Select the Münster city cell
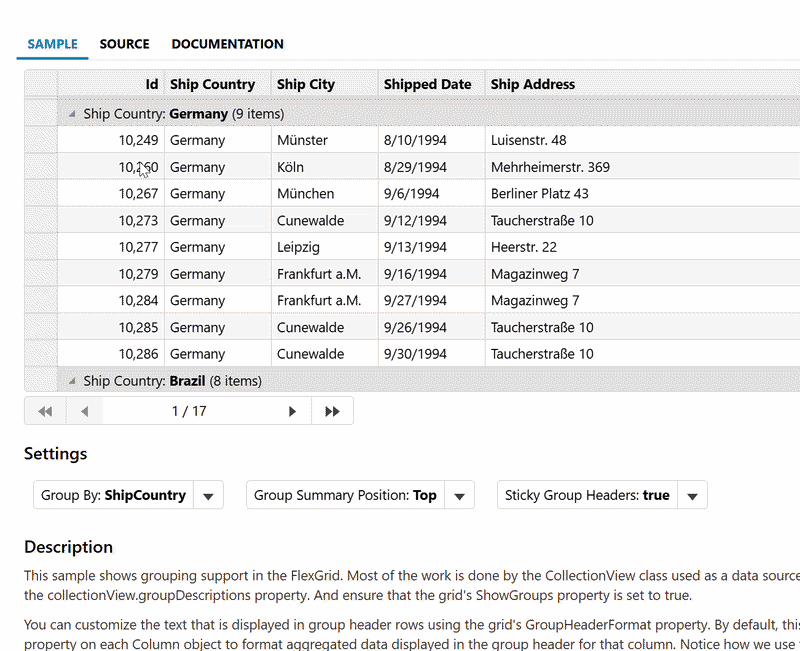Viewport: 800px width, 651px height. pyautogui.click(x=325, y=140)
